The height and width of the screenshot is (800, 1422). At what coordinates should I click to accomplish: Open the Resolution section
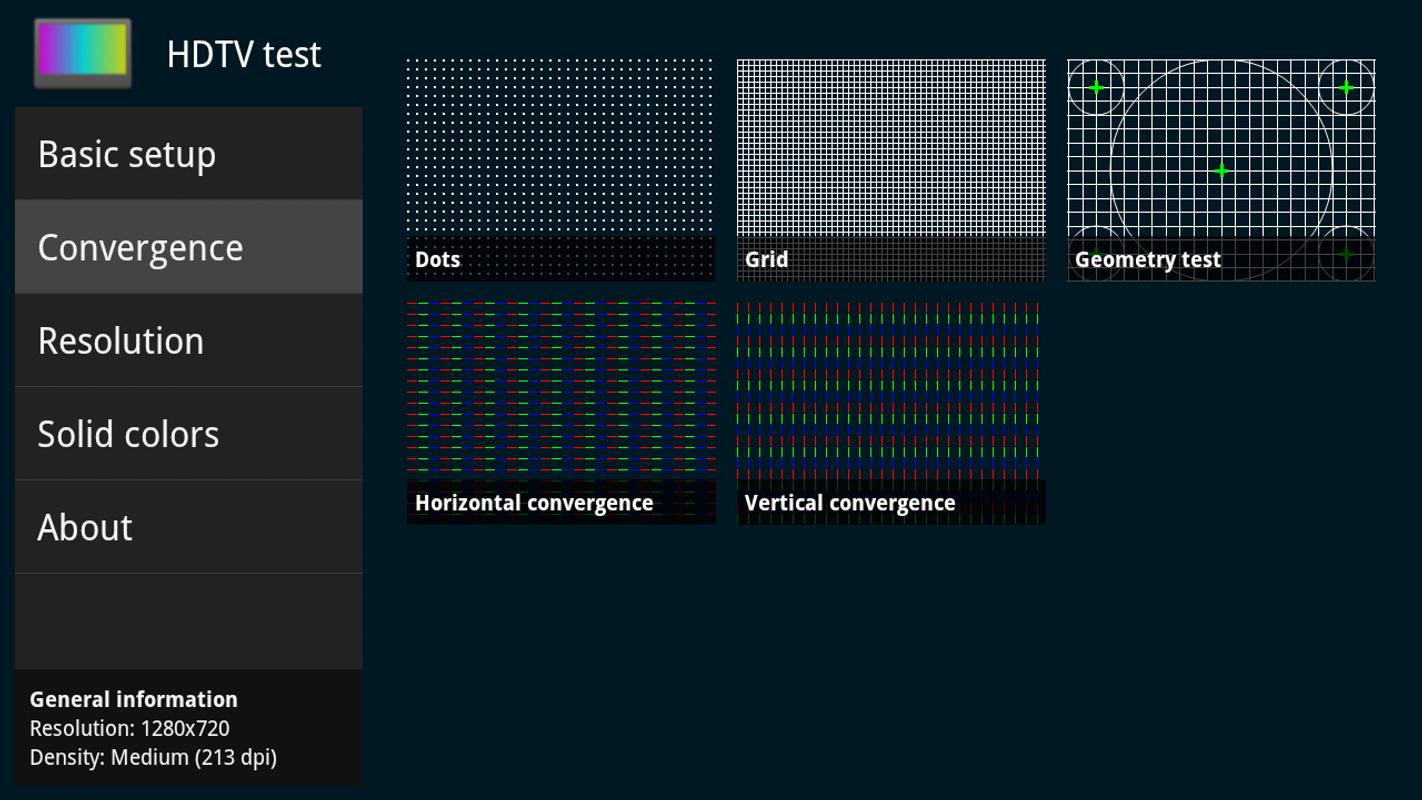coord(189,340)
